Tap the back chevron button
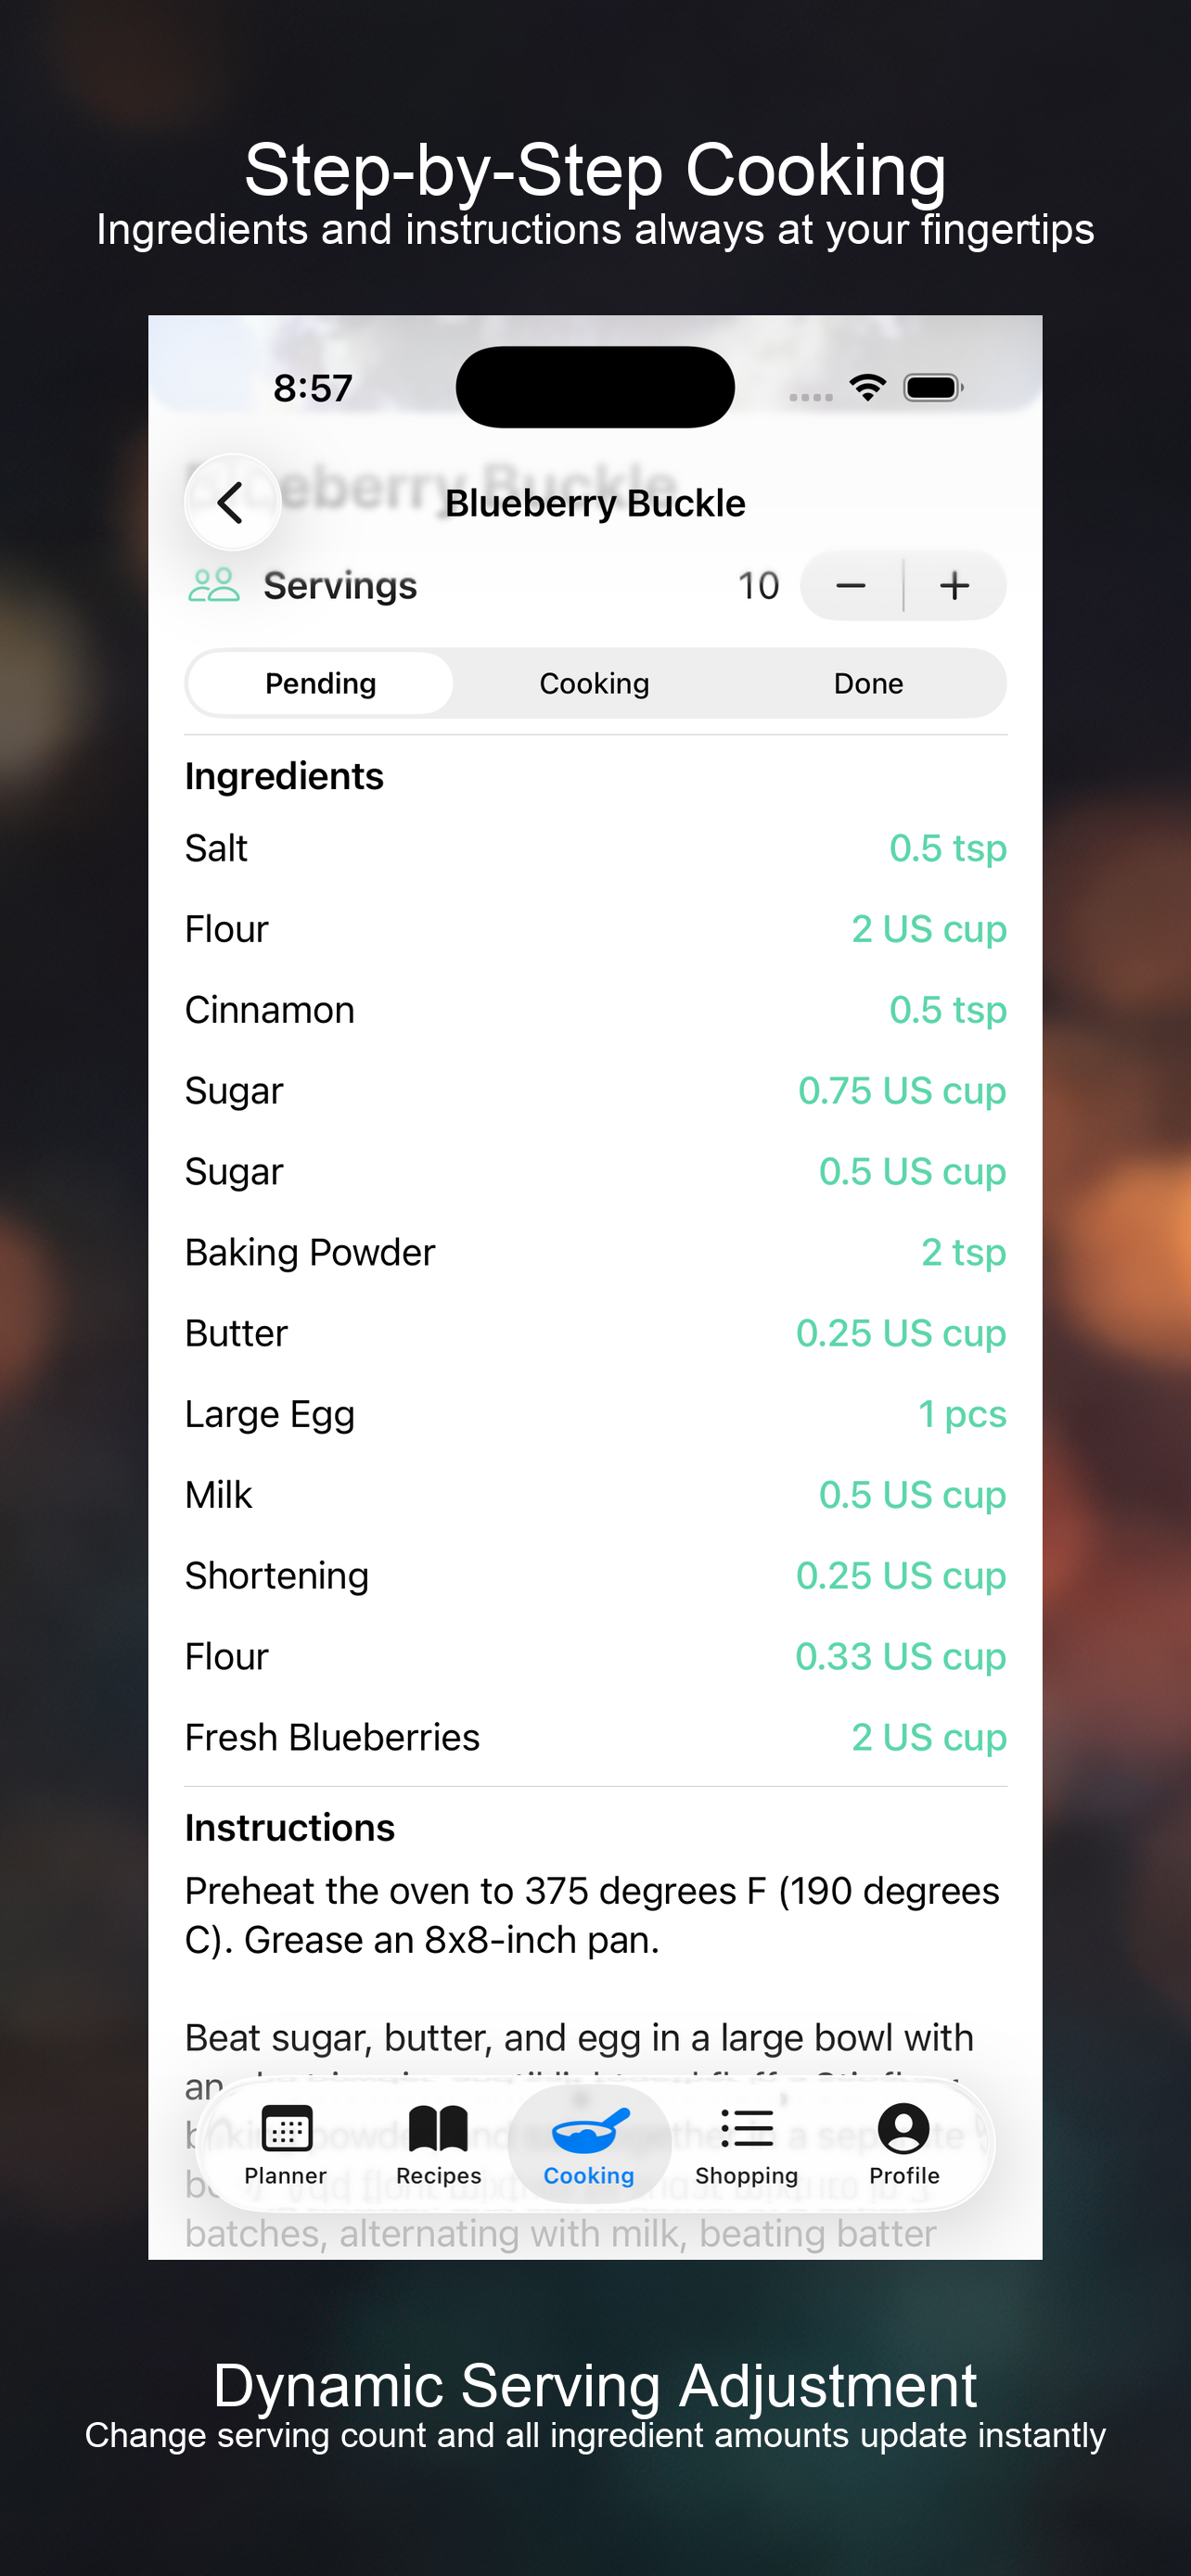The width and height of the screenshot is (1191, 2576). (232, 503)
